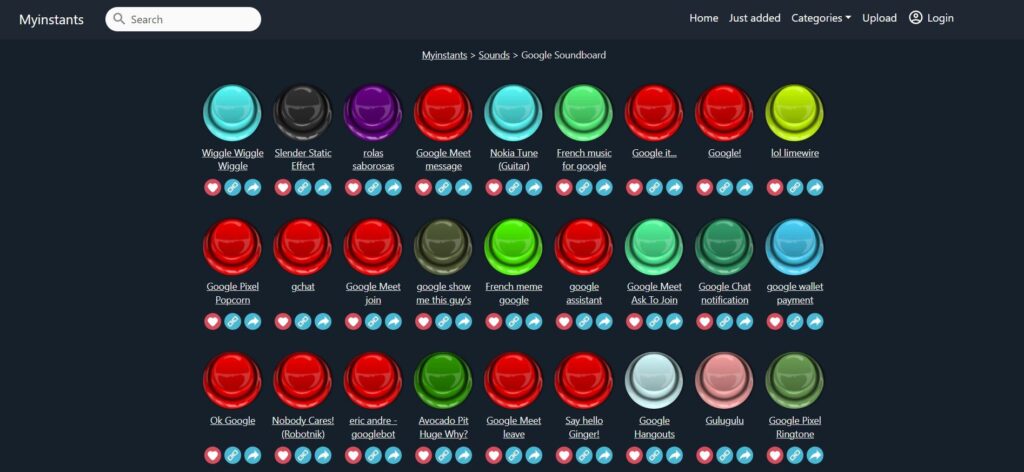Favorite the Google Chat notification sound
Viewport: 1024px width, 472px height.
[x=704, y=321]
